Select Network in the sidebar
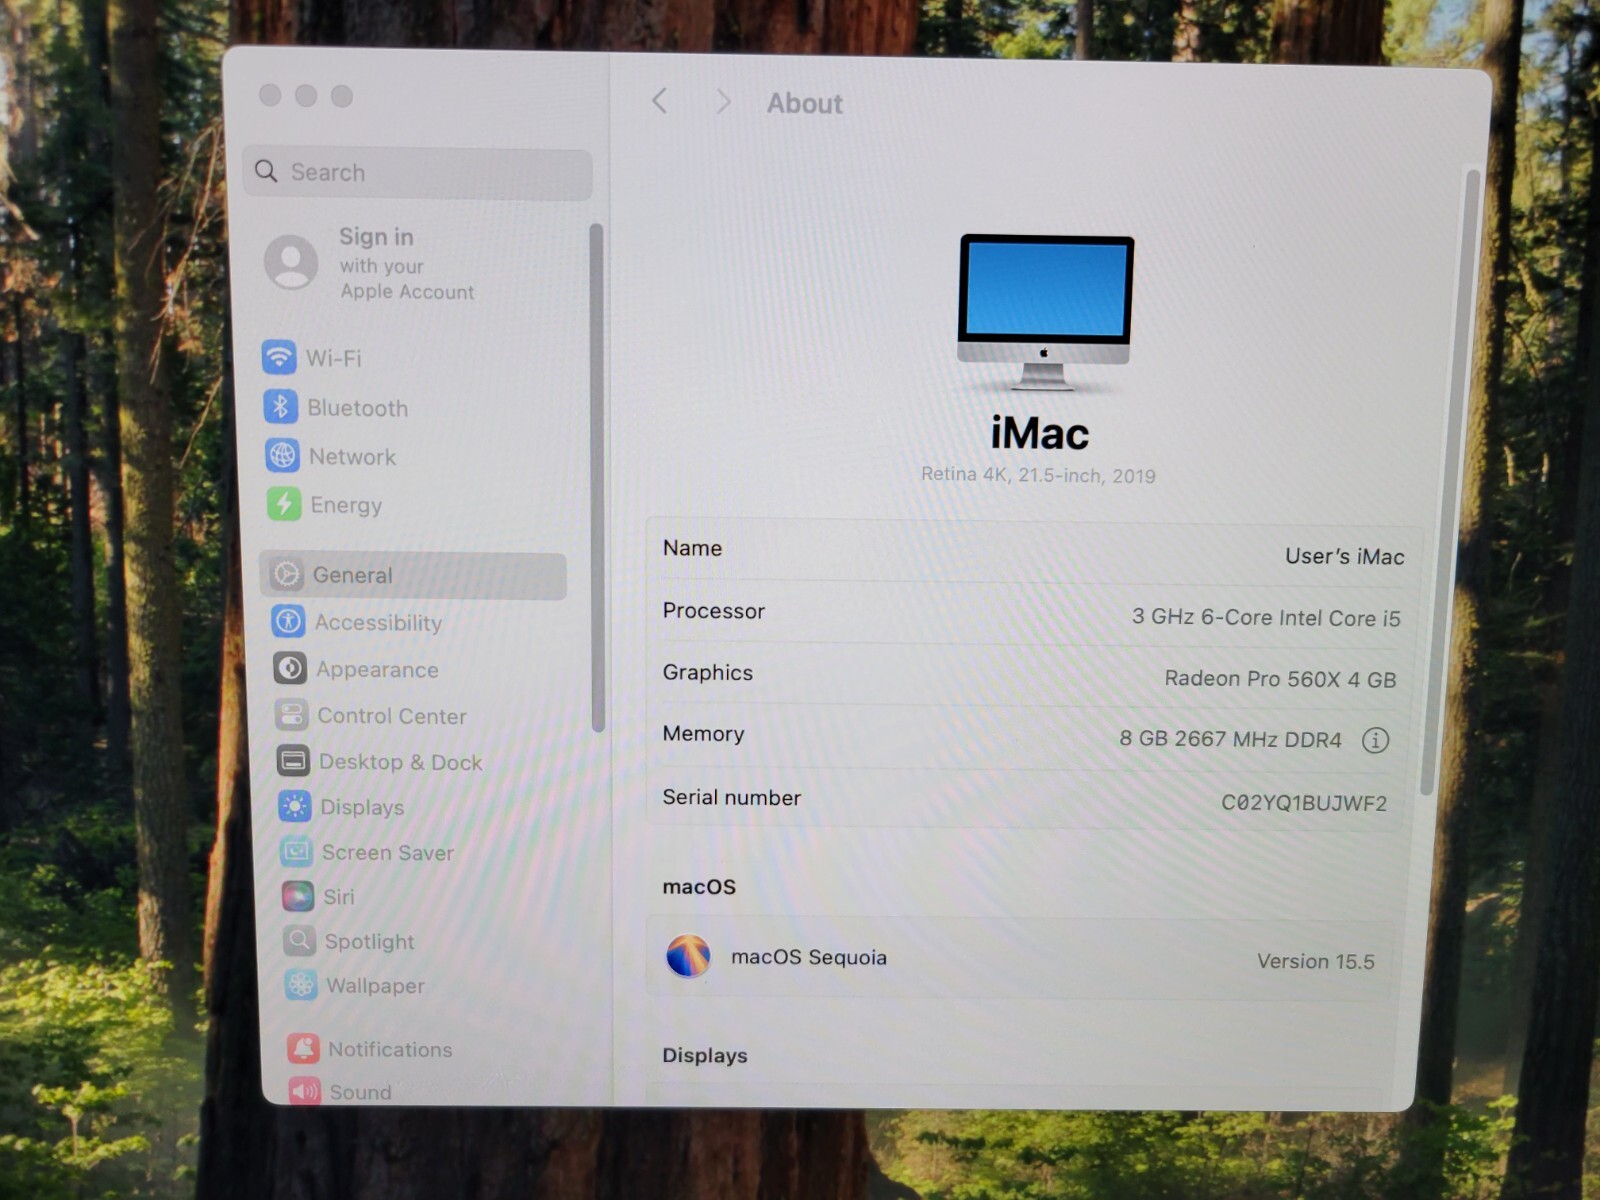The image size is (1600, 1200). click(352, 457)
